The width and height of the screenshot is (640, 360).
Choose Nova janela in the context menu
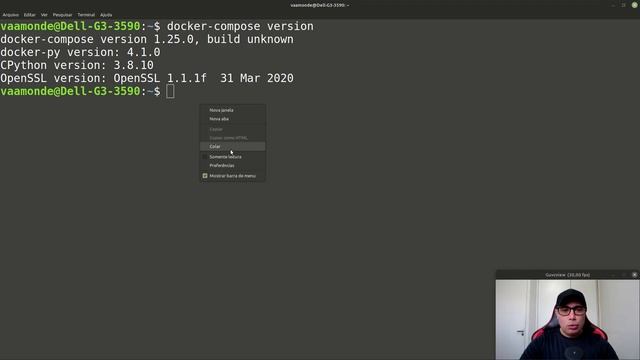click(233, 110)
